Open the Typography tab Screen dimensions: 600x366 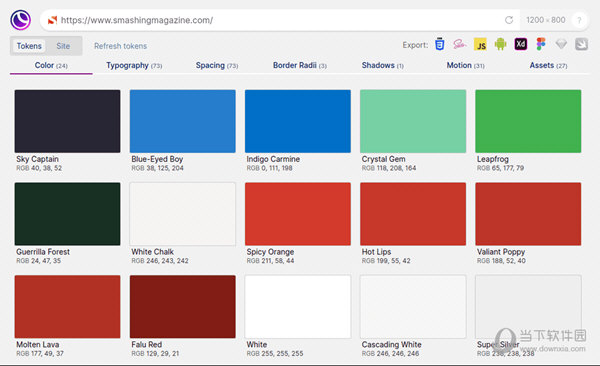point(134,65)
